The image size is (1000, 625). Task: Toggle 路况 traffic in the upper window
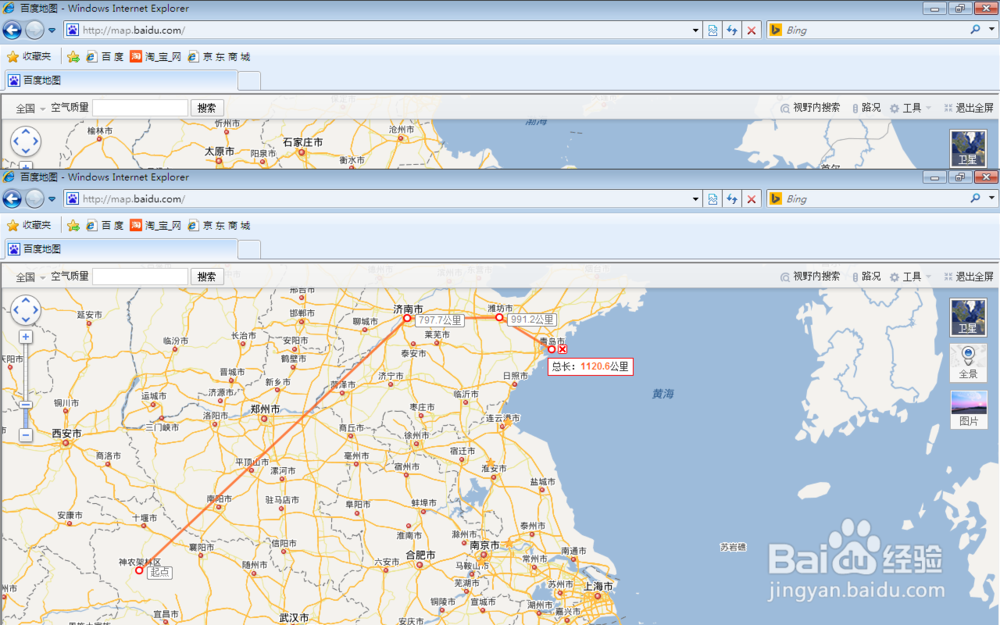866,108
